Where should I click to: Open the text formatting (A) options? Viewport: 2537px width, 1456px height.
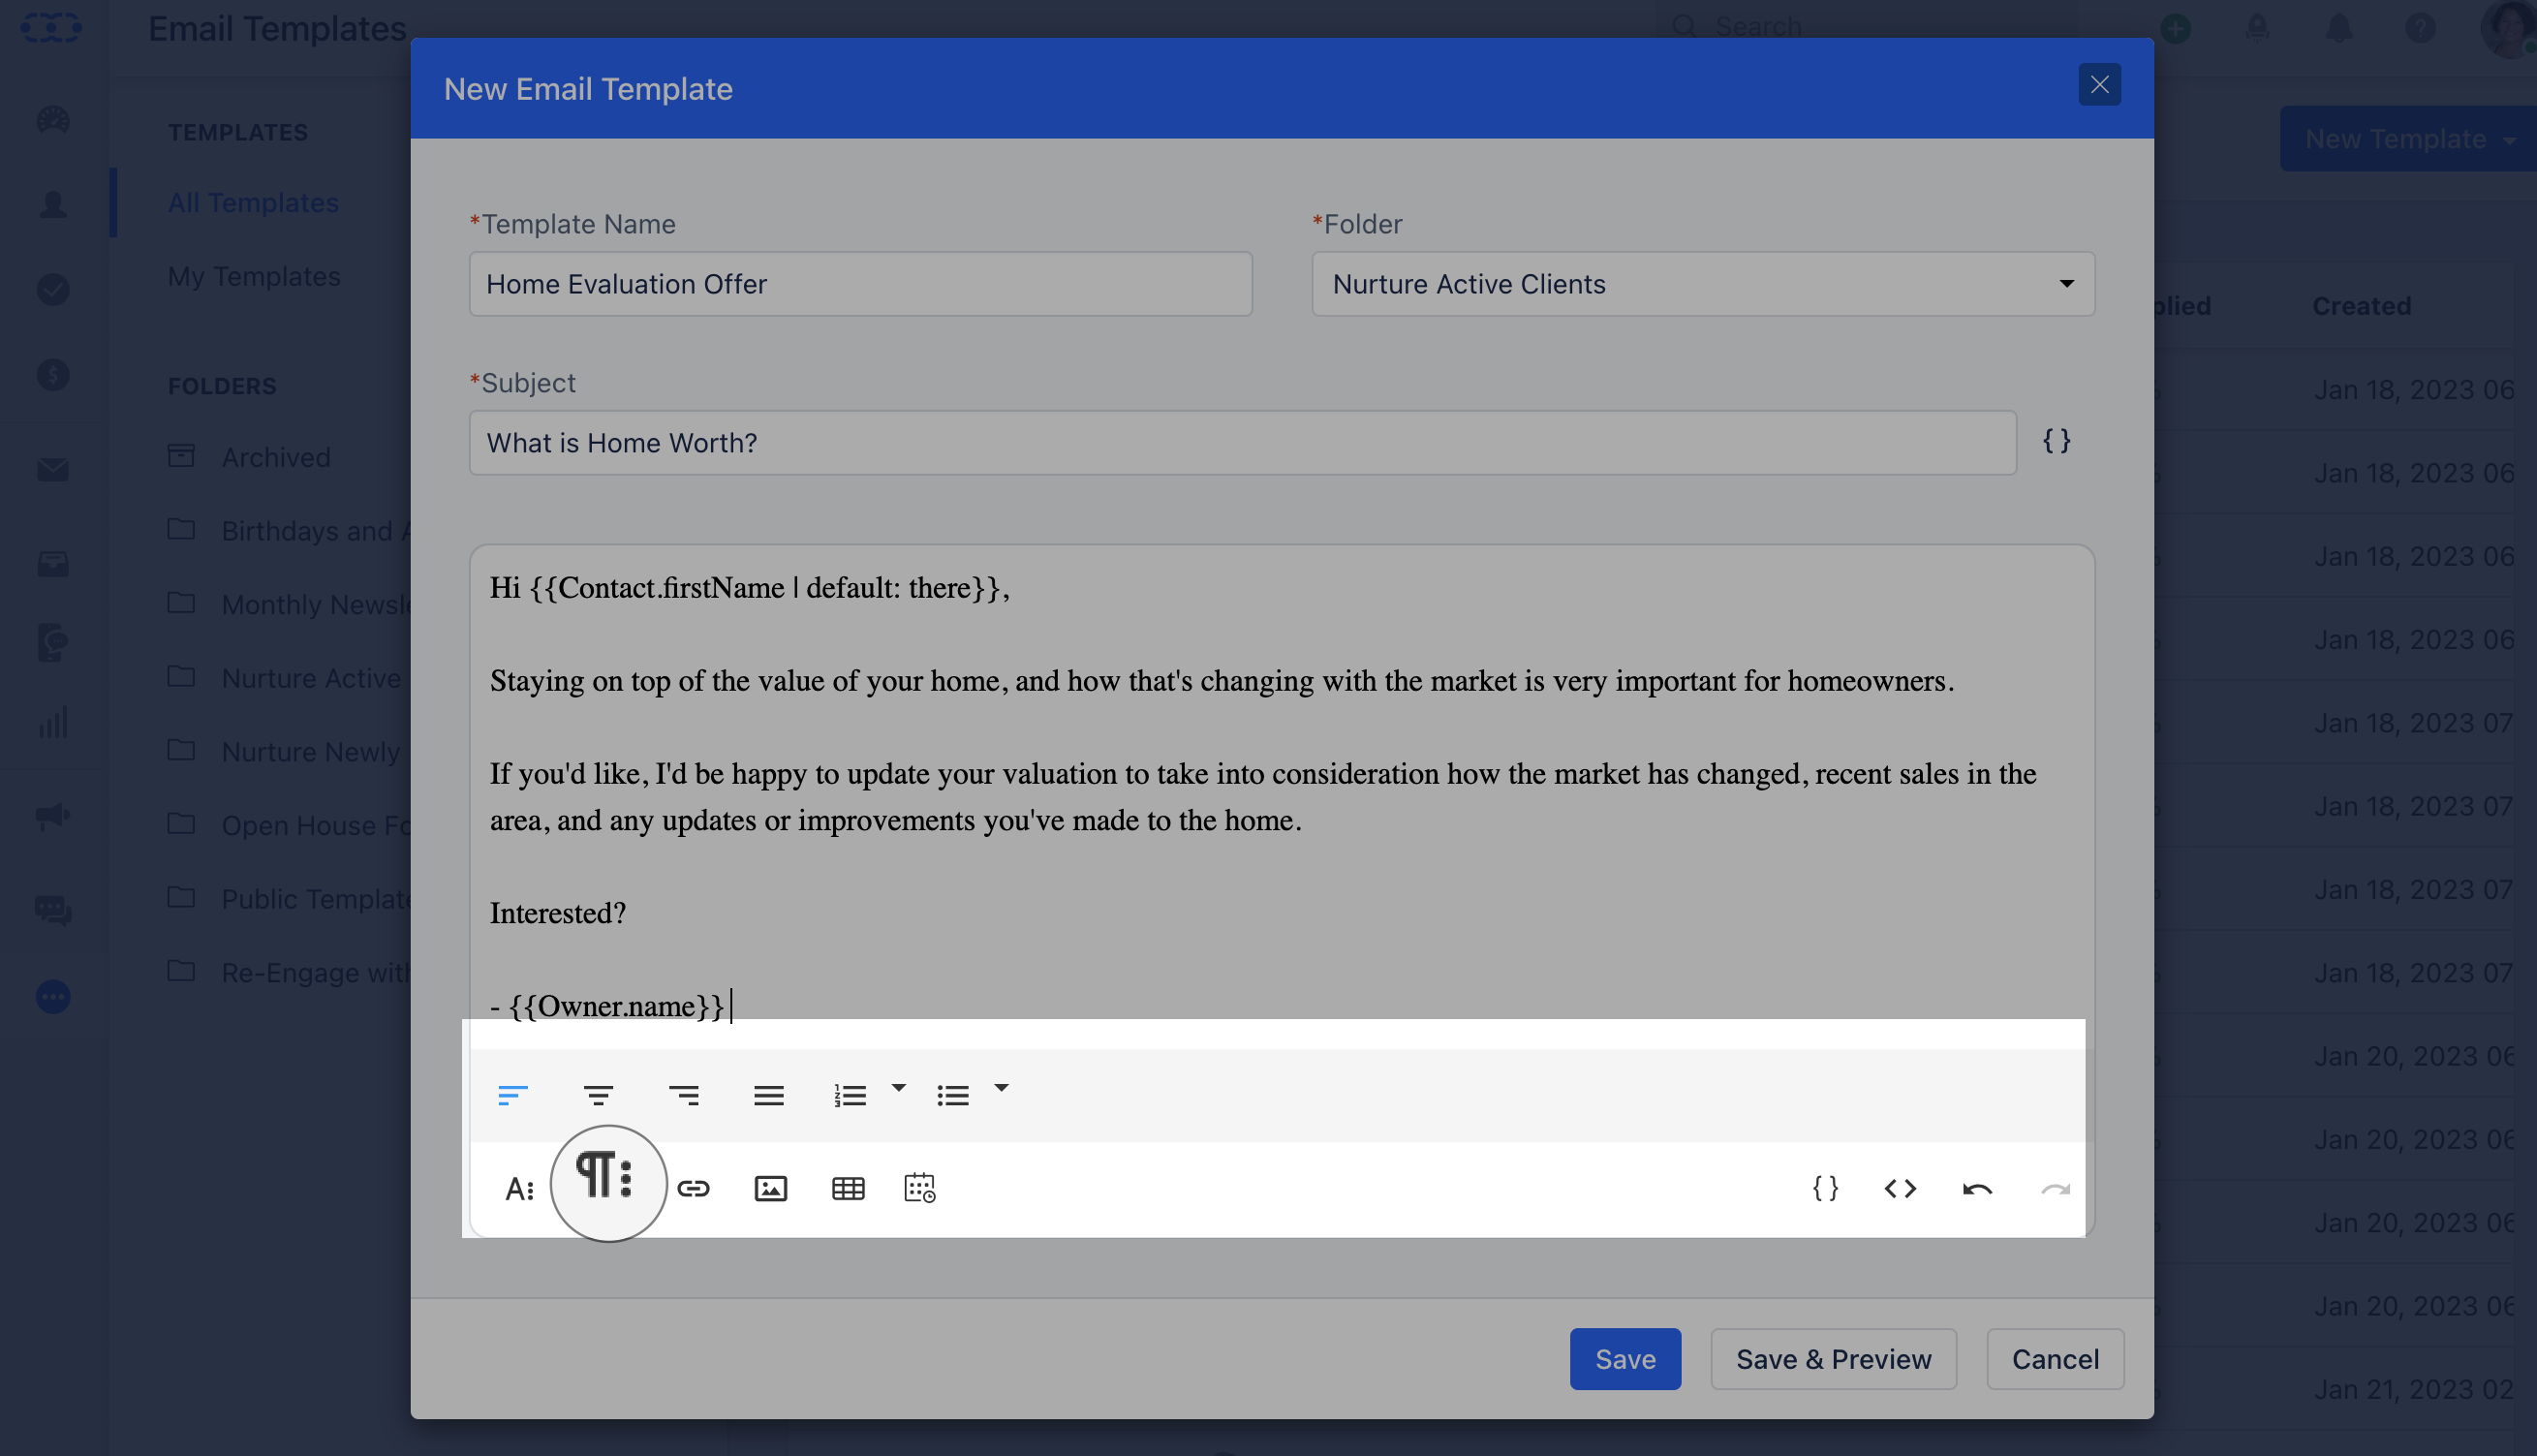[519, 1188]
